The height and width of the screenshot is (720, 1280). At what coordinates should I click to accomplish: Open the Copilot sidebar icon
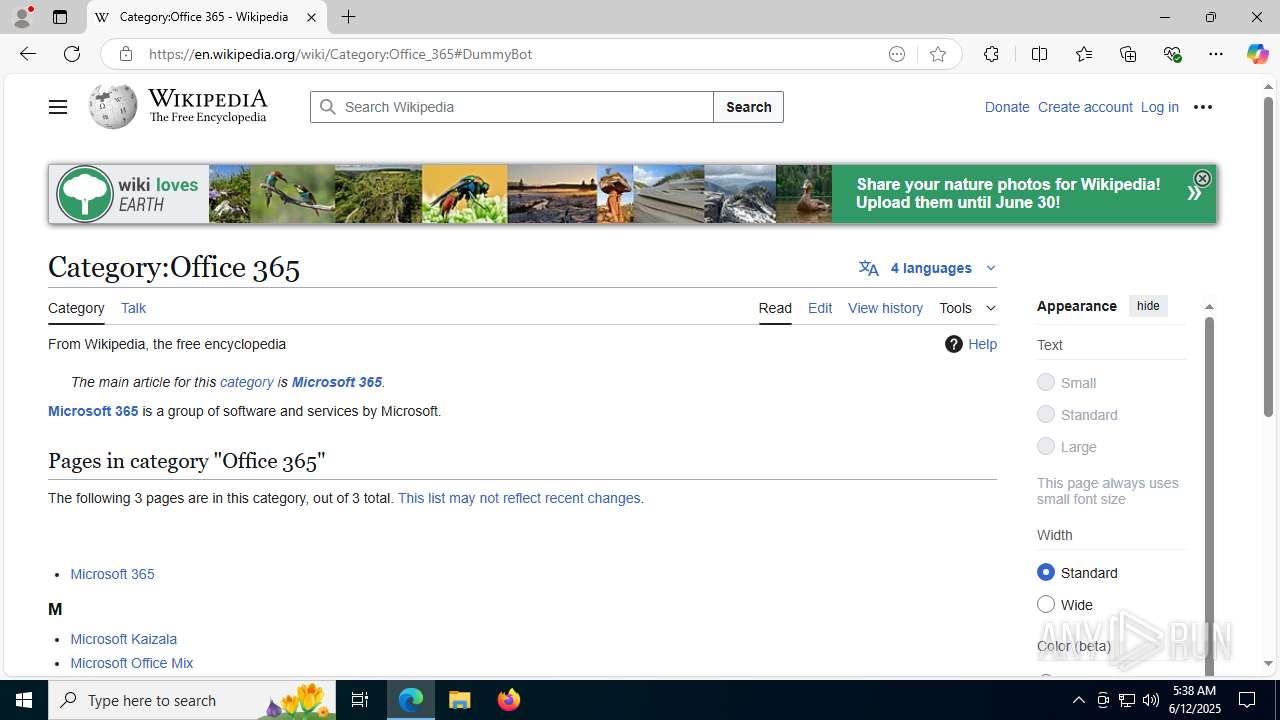(x=1257, y=54)
